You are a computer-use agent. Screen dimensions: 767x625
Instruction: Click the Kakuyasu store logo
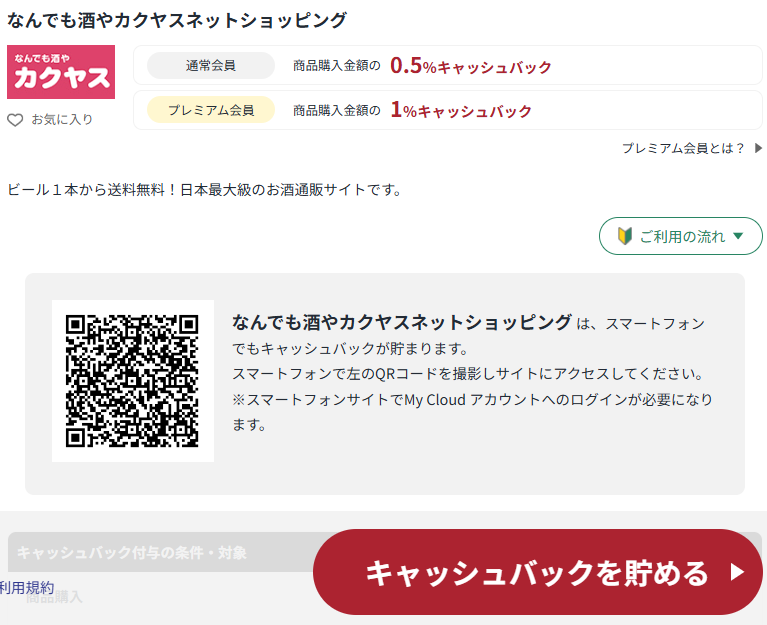(61, 72)
